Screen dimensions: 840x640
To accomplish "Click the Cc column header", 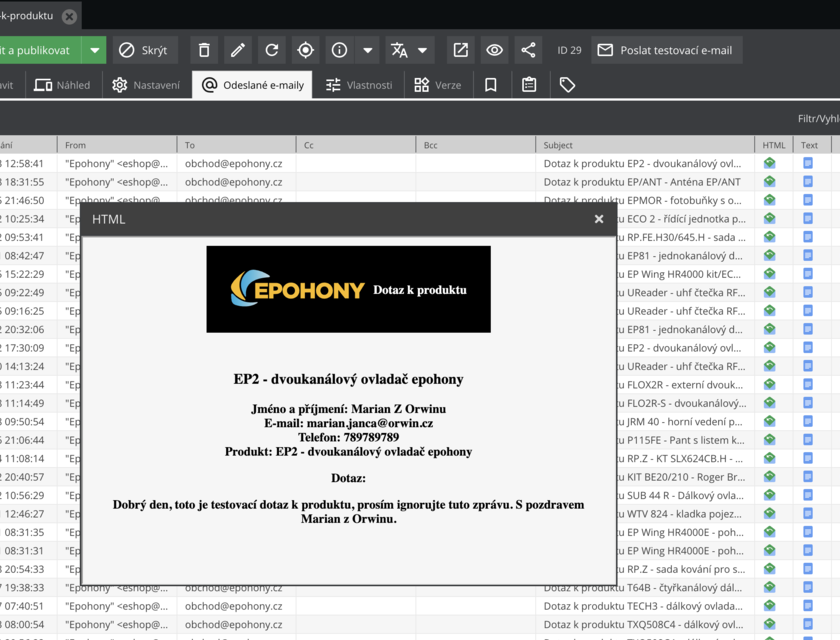I will point(356,145).
